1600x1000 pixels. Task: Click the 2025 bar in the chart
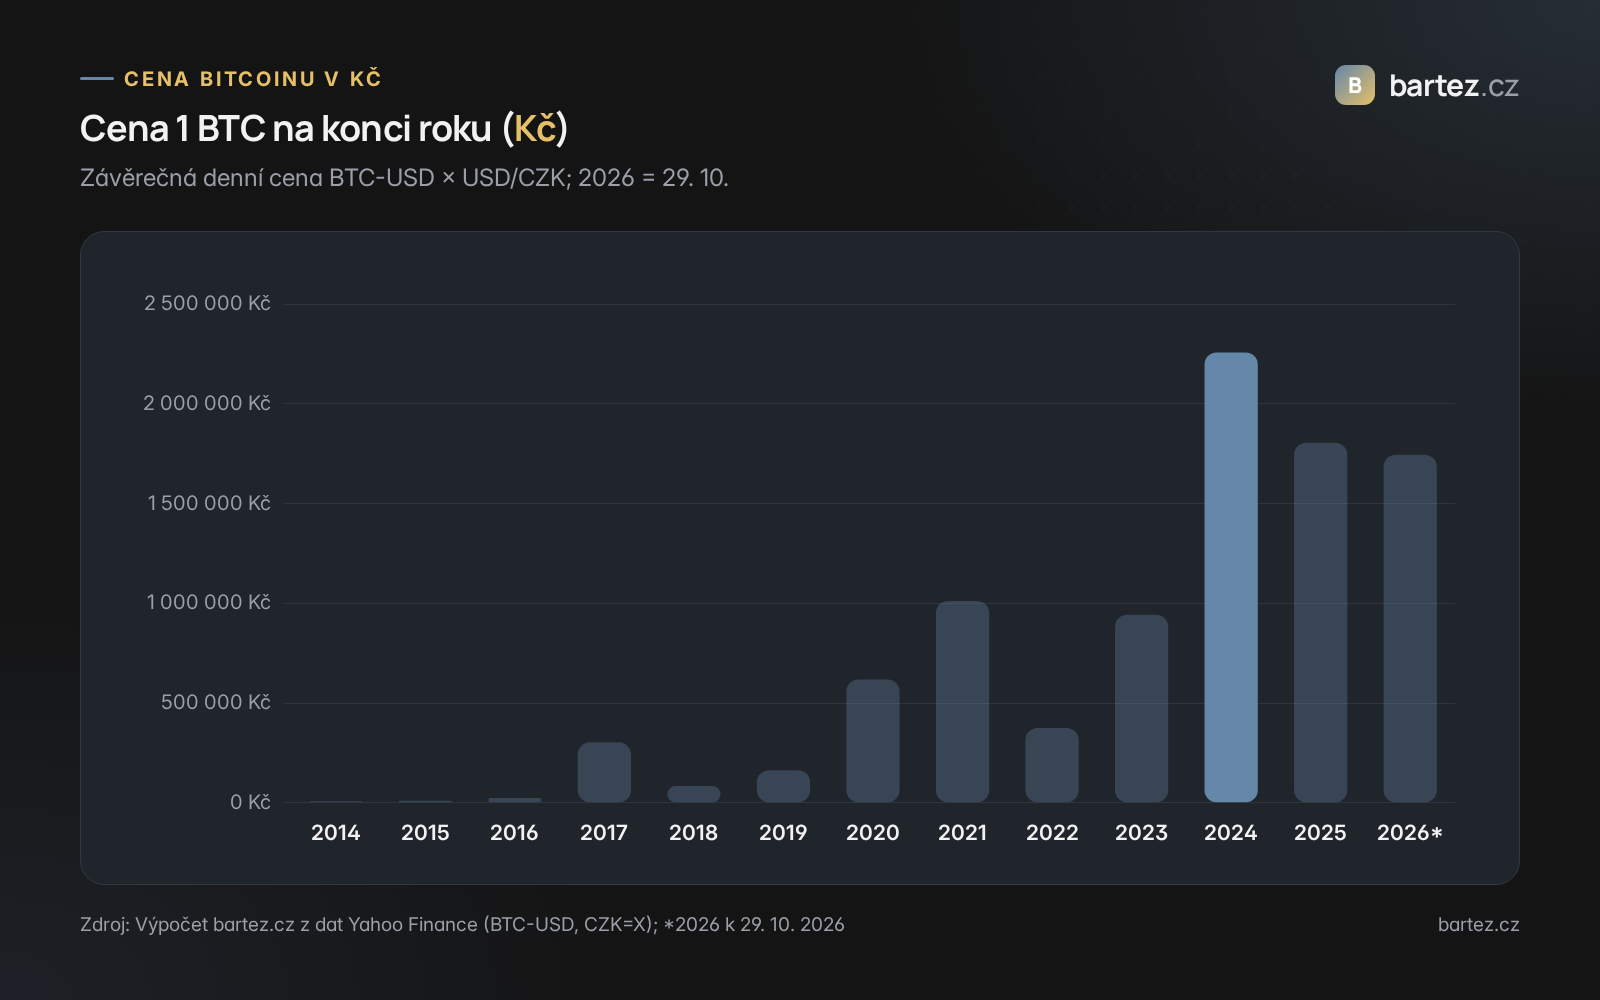1320,622
